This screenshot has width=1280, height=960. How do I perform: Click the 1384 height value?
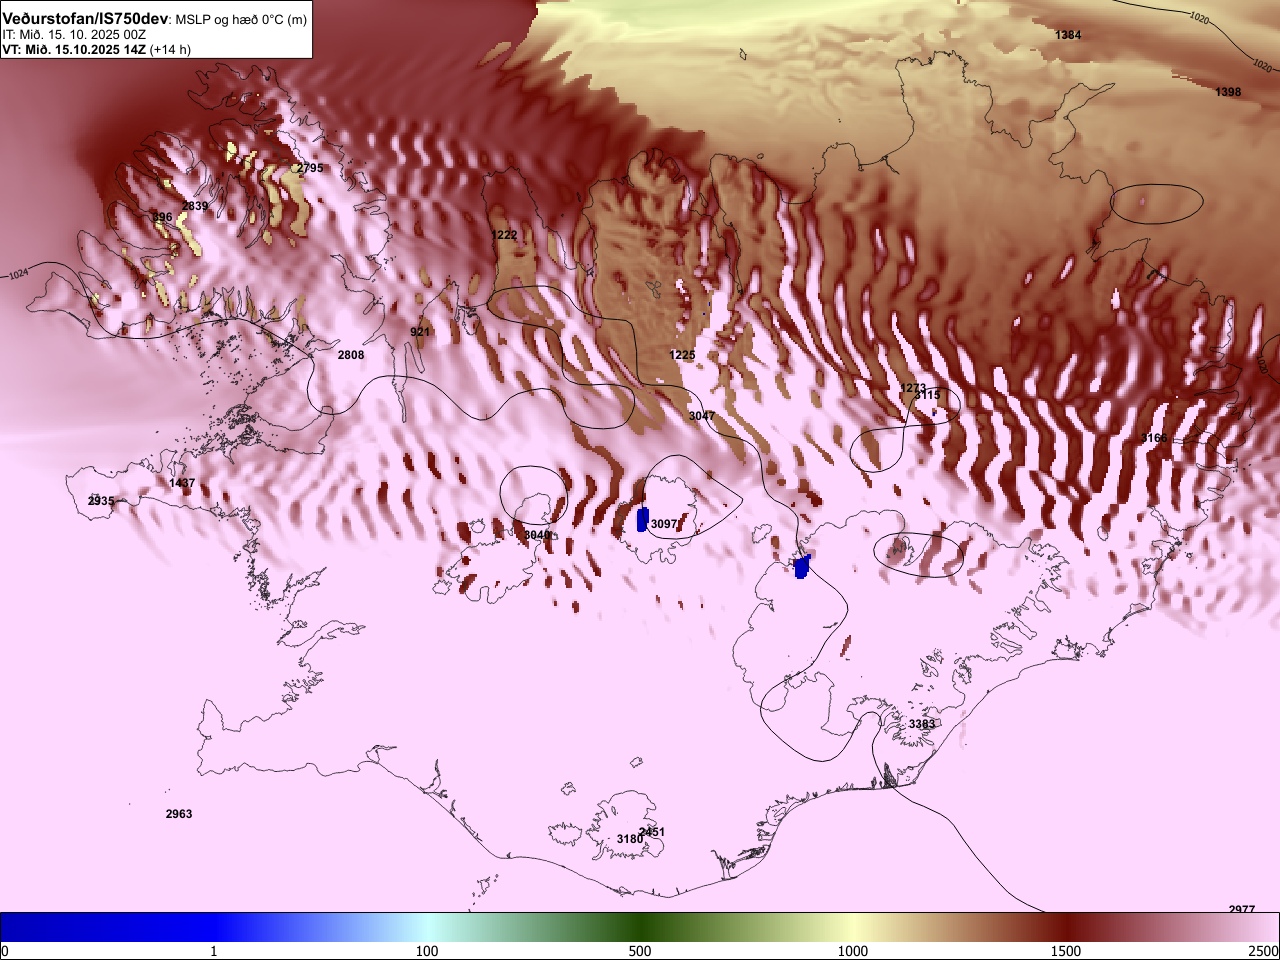point(1068,35)
